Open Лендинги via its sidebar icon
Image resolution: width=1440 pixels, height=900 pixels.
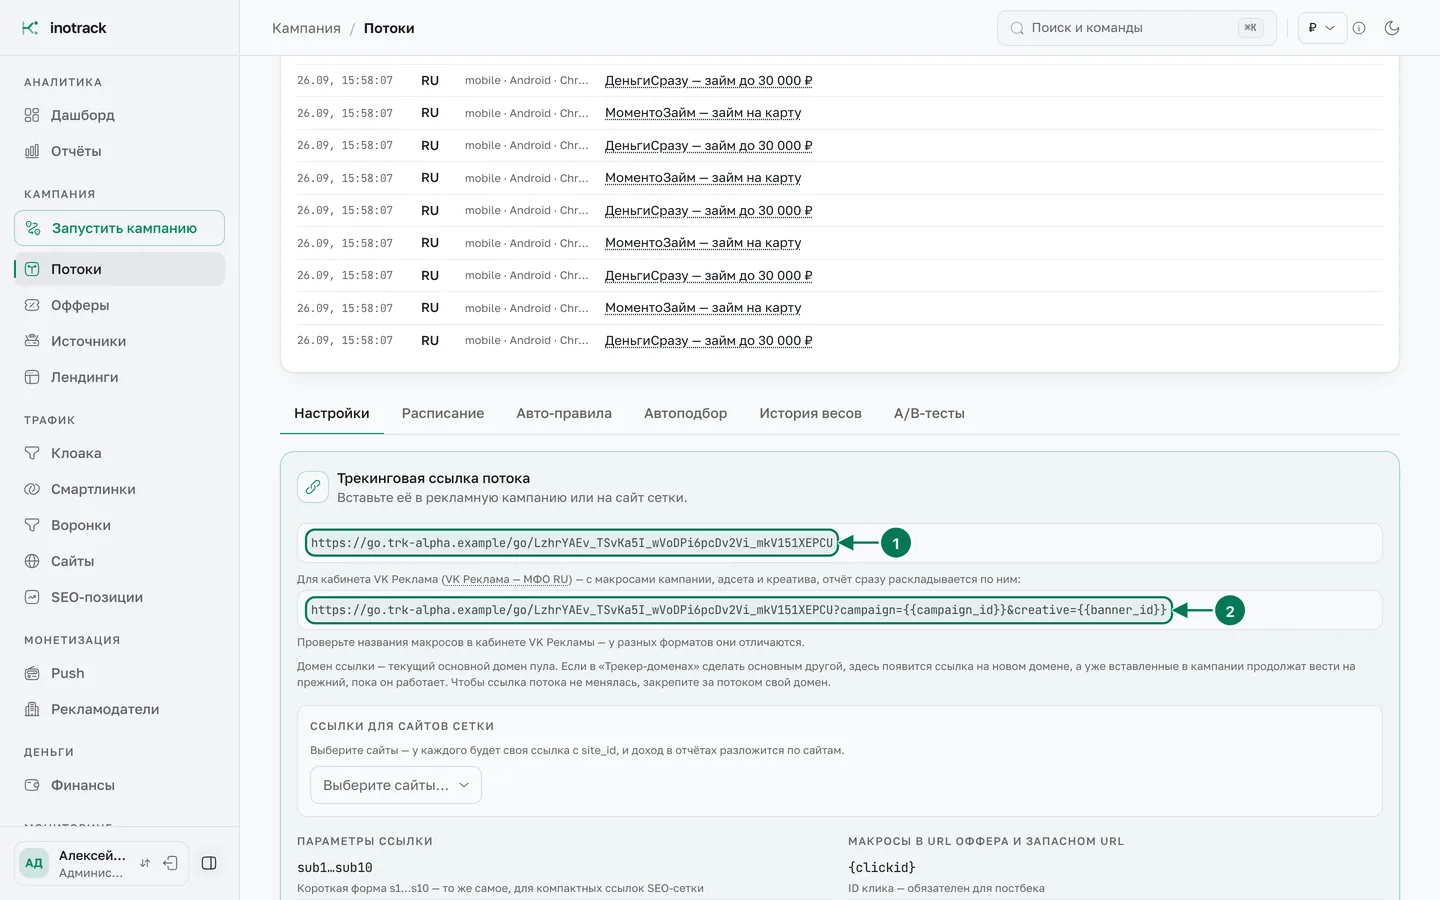pos(32,377)
